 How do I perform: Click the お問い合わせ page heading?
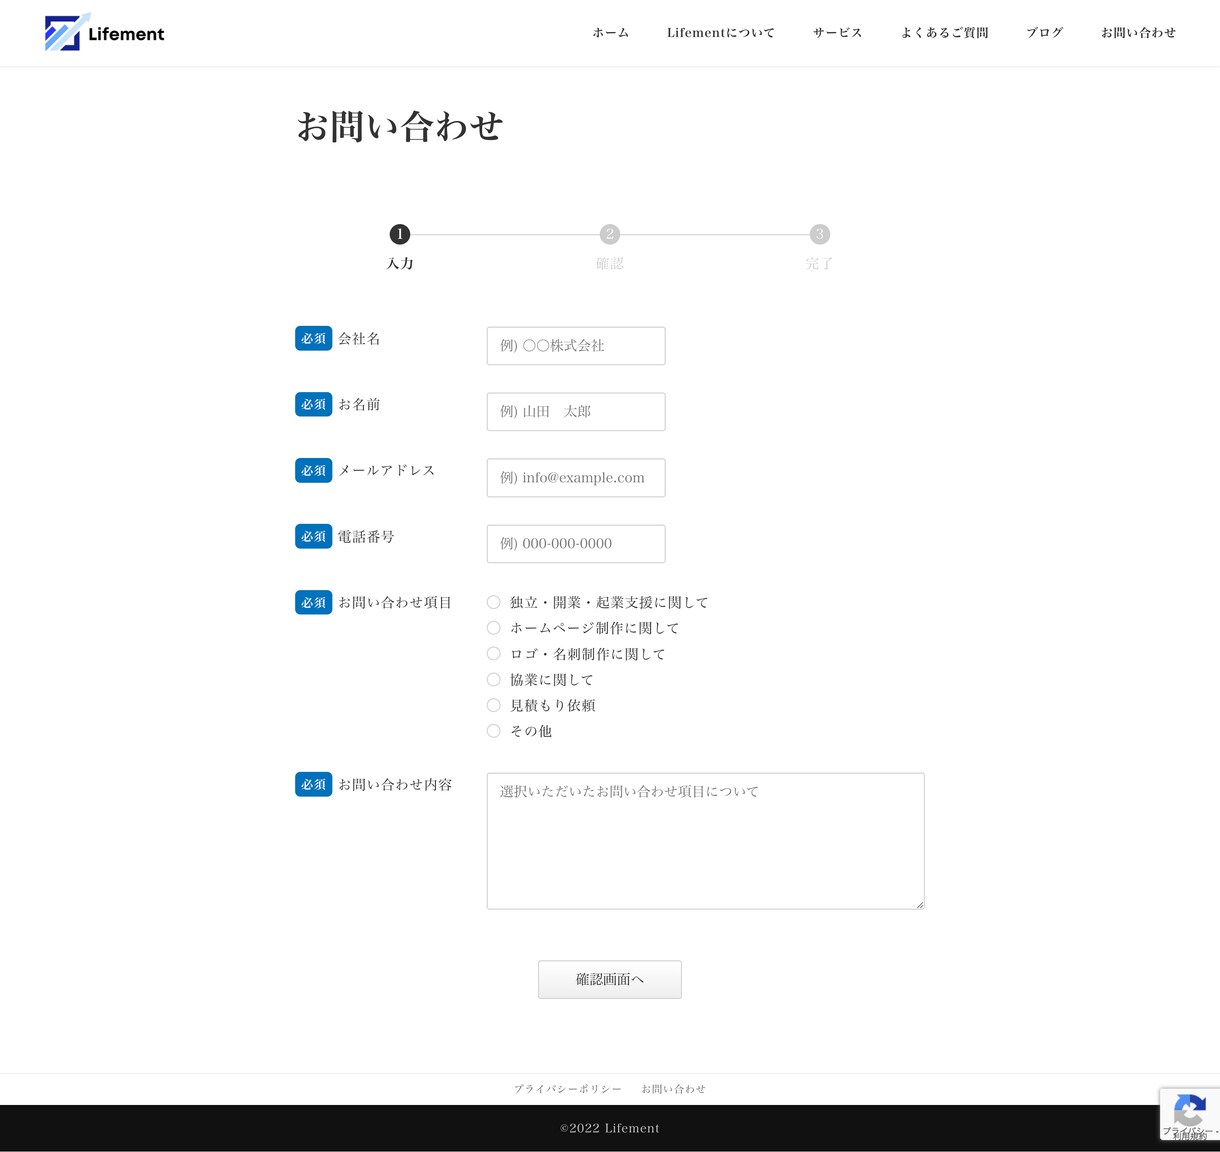[400, 127]
